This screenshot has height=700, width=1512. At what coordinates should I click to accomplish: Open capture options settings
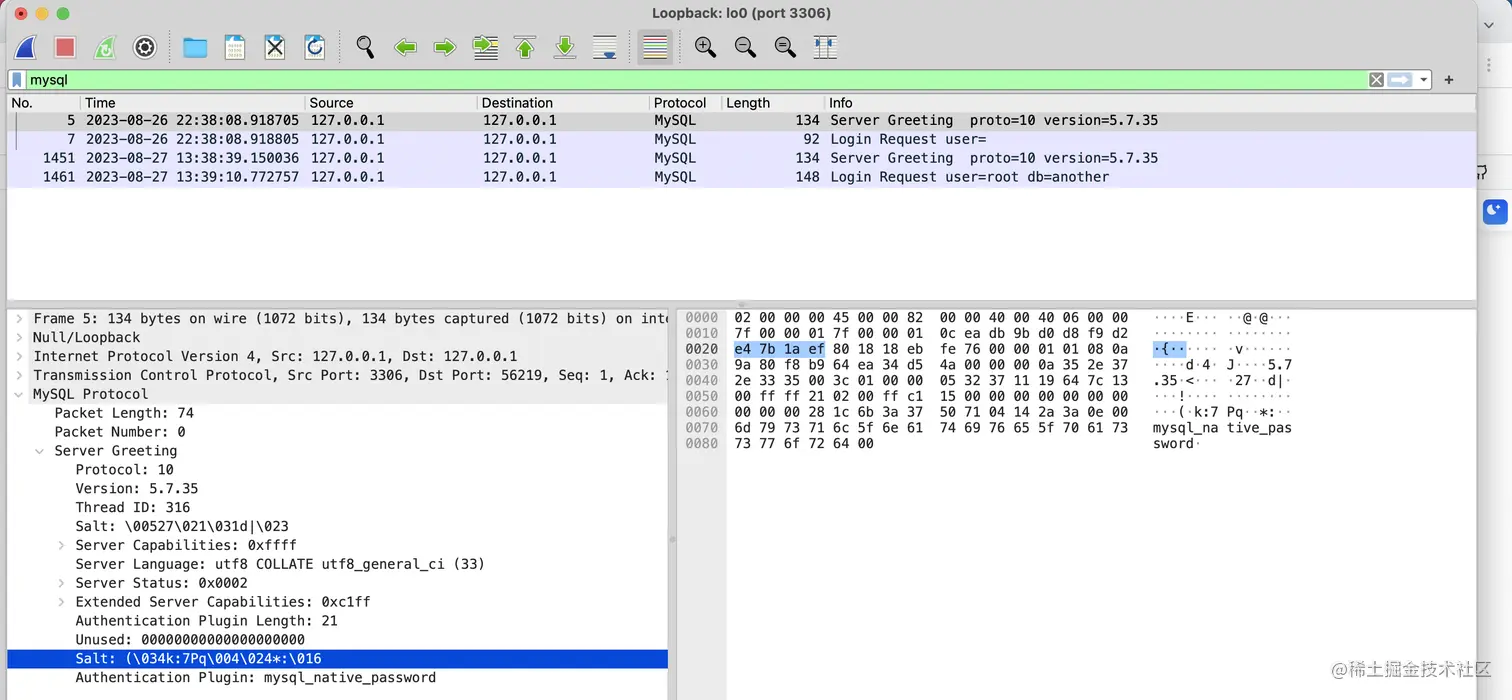point(144,47)
